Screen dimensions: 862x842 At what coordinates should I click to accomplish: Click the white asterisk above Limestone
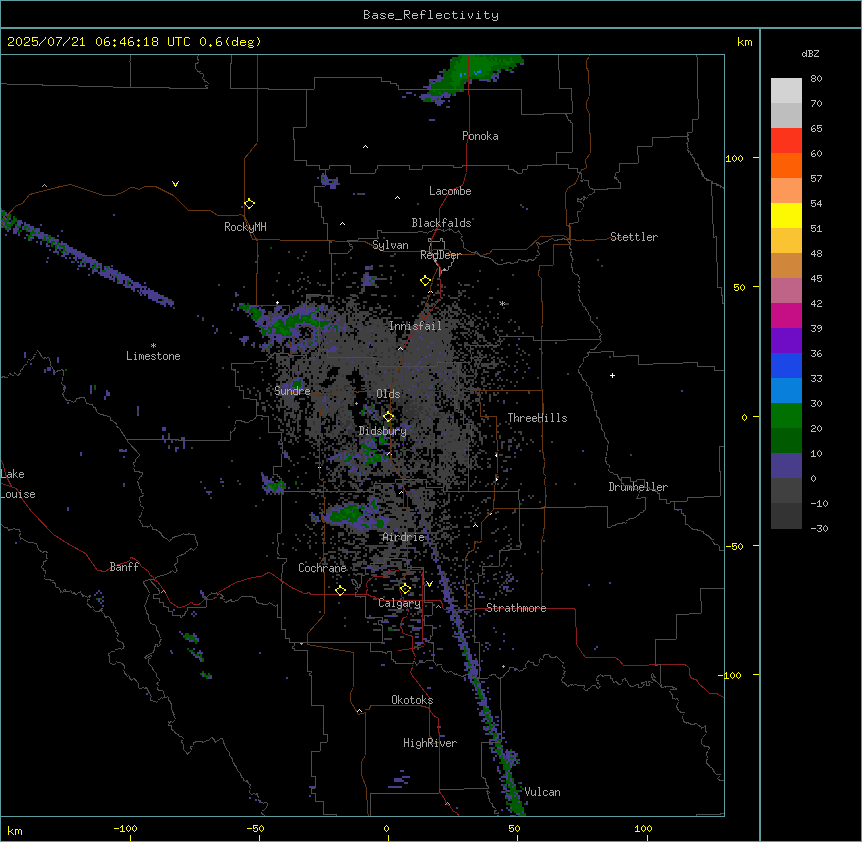click(153, 346)
